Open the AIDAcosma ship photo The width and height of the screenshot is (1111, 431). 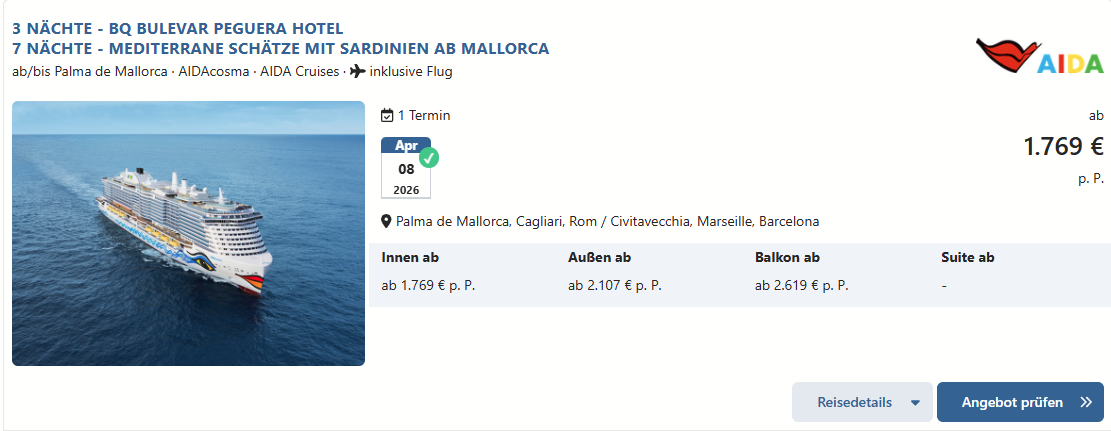tap(188, 233)
